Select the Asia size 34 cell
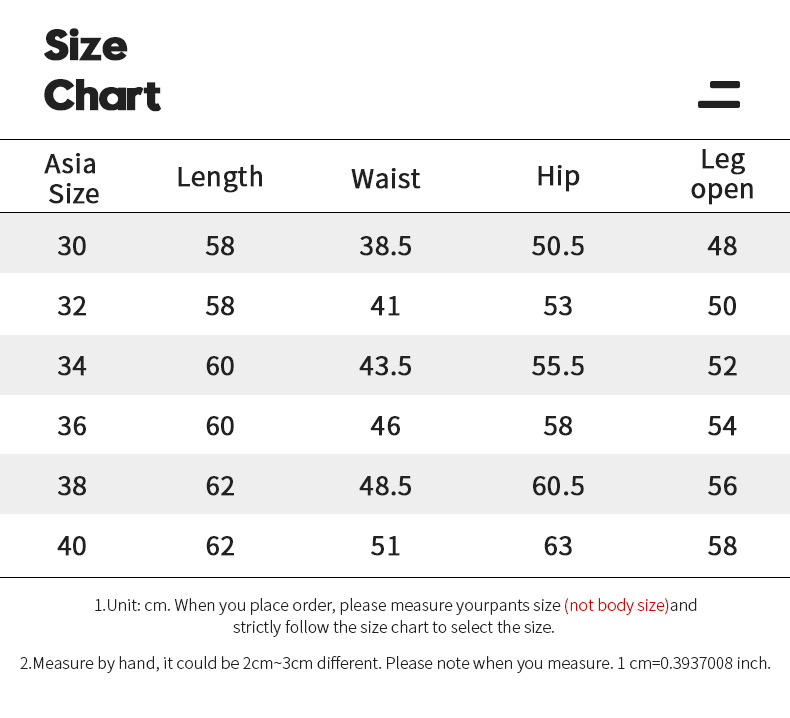Screen dimensions: 790x718 click(72, 366)
